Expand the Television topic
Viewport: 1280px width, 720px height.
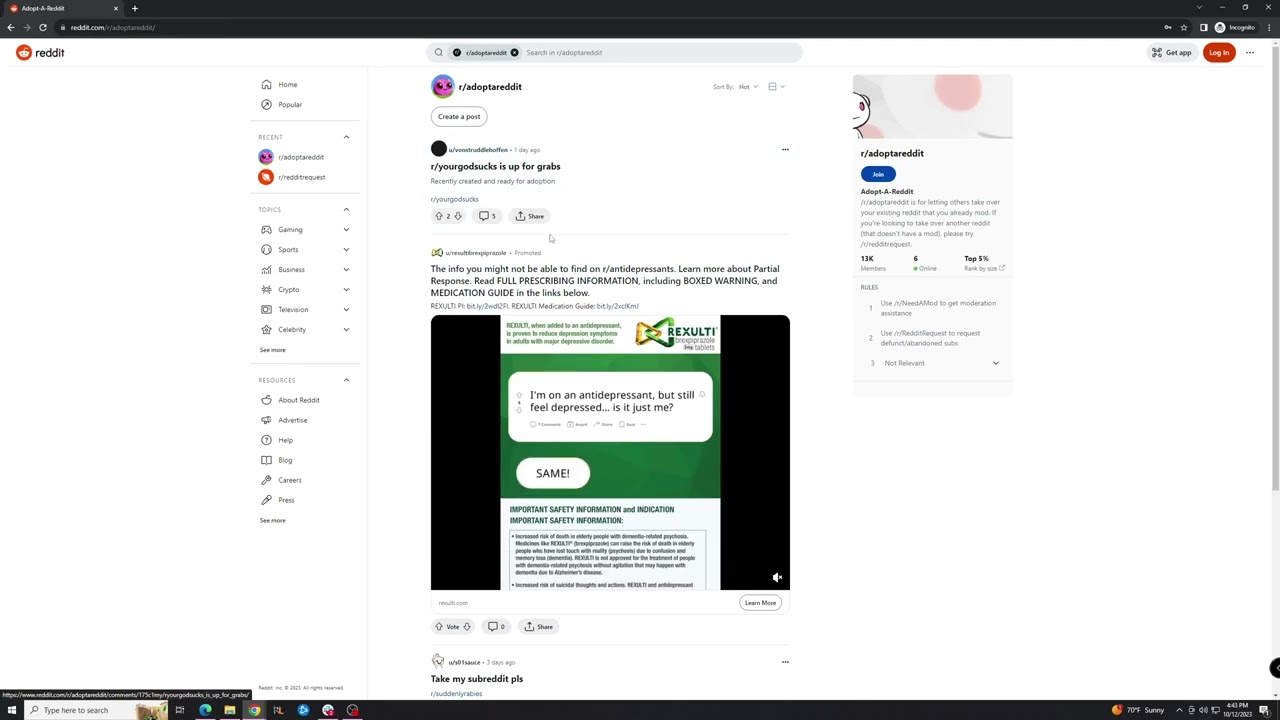click(346, 310)
